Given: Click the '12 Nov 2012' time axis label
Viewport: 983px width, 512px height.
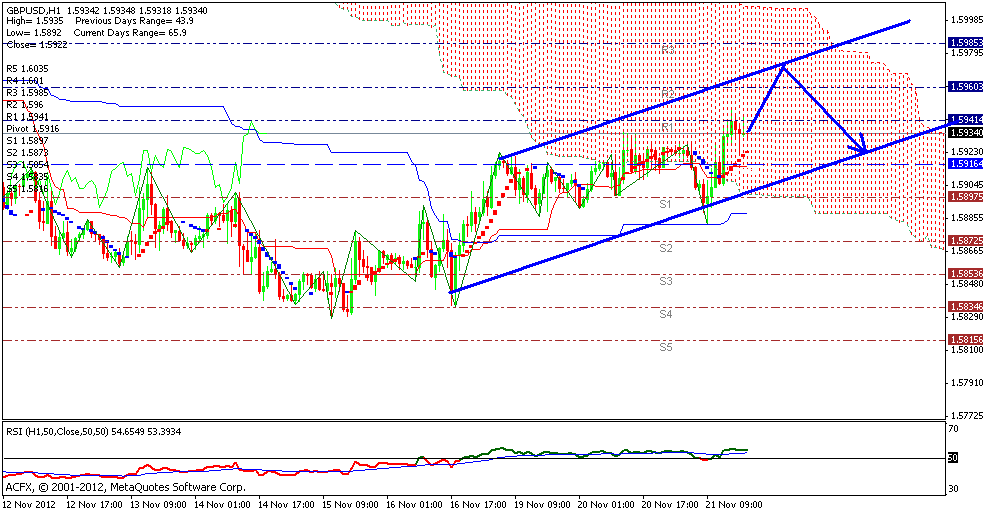Looking at the screenshot, I should tap(29, 504).
